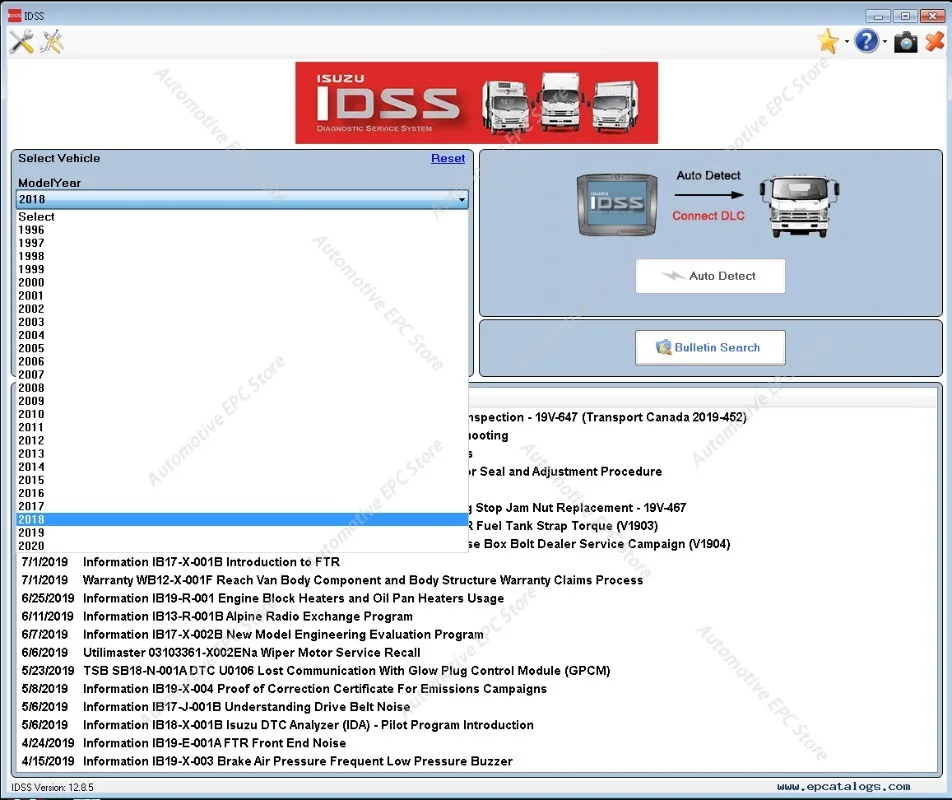Select model year 2009
Viewport: 952px width, 800px height.
click(x=242, y=401)
